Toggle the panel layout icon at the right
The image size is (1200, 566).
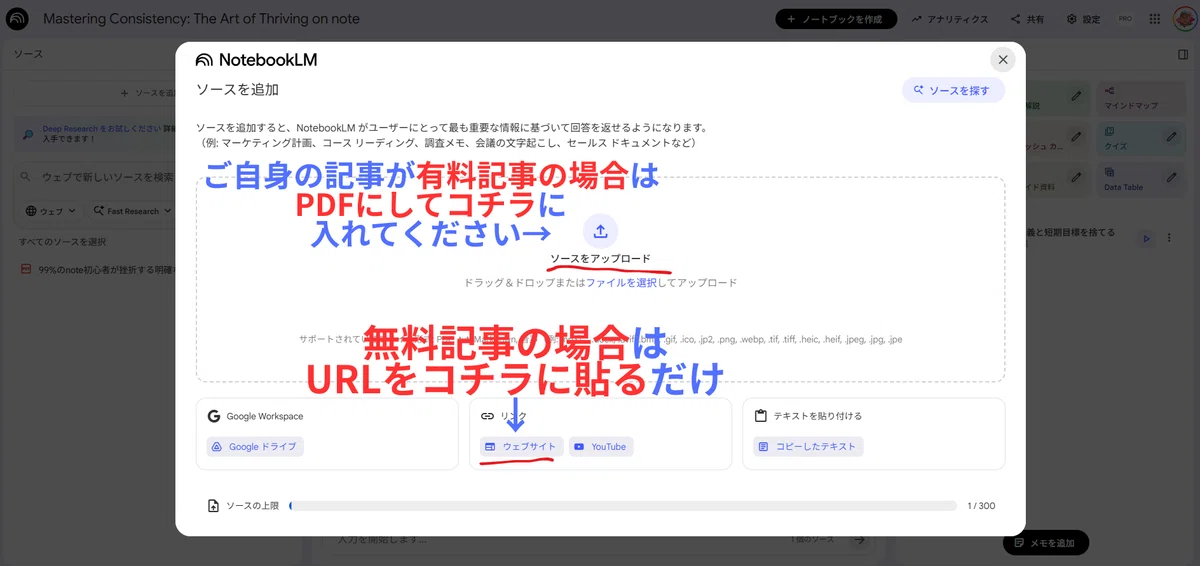[x=1183, y=54]
